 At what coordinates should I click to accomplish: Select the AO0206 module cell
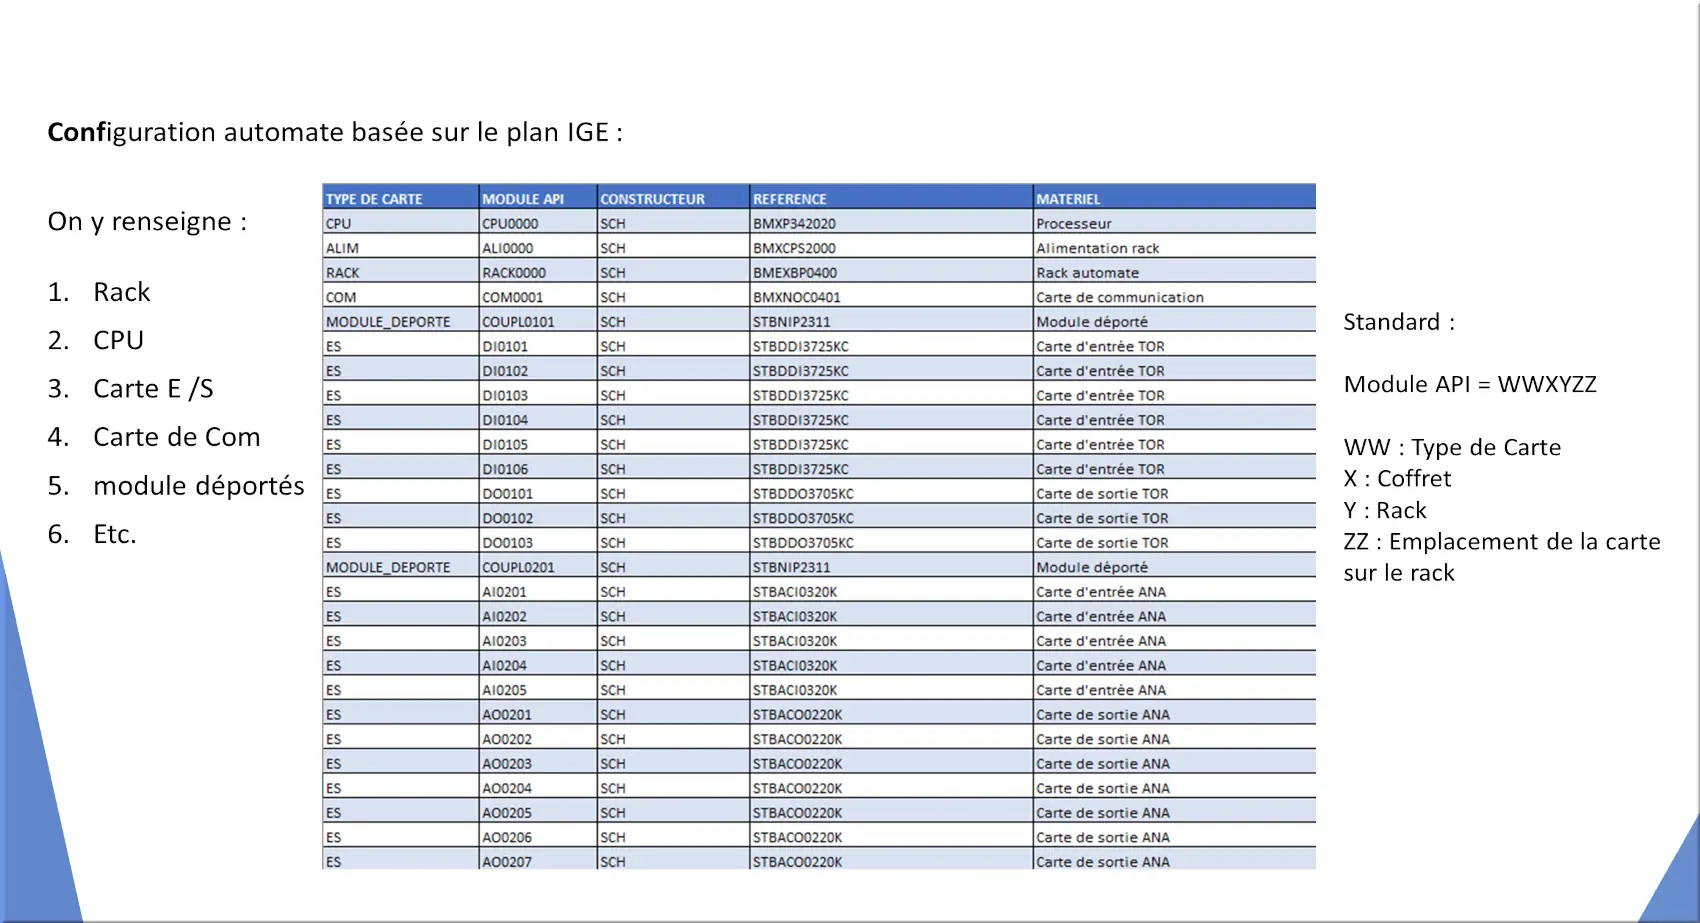538,837
